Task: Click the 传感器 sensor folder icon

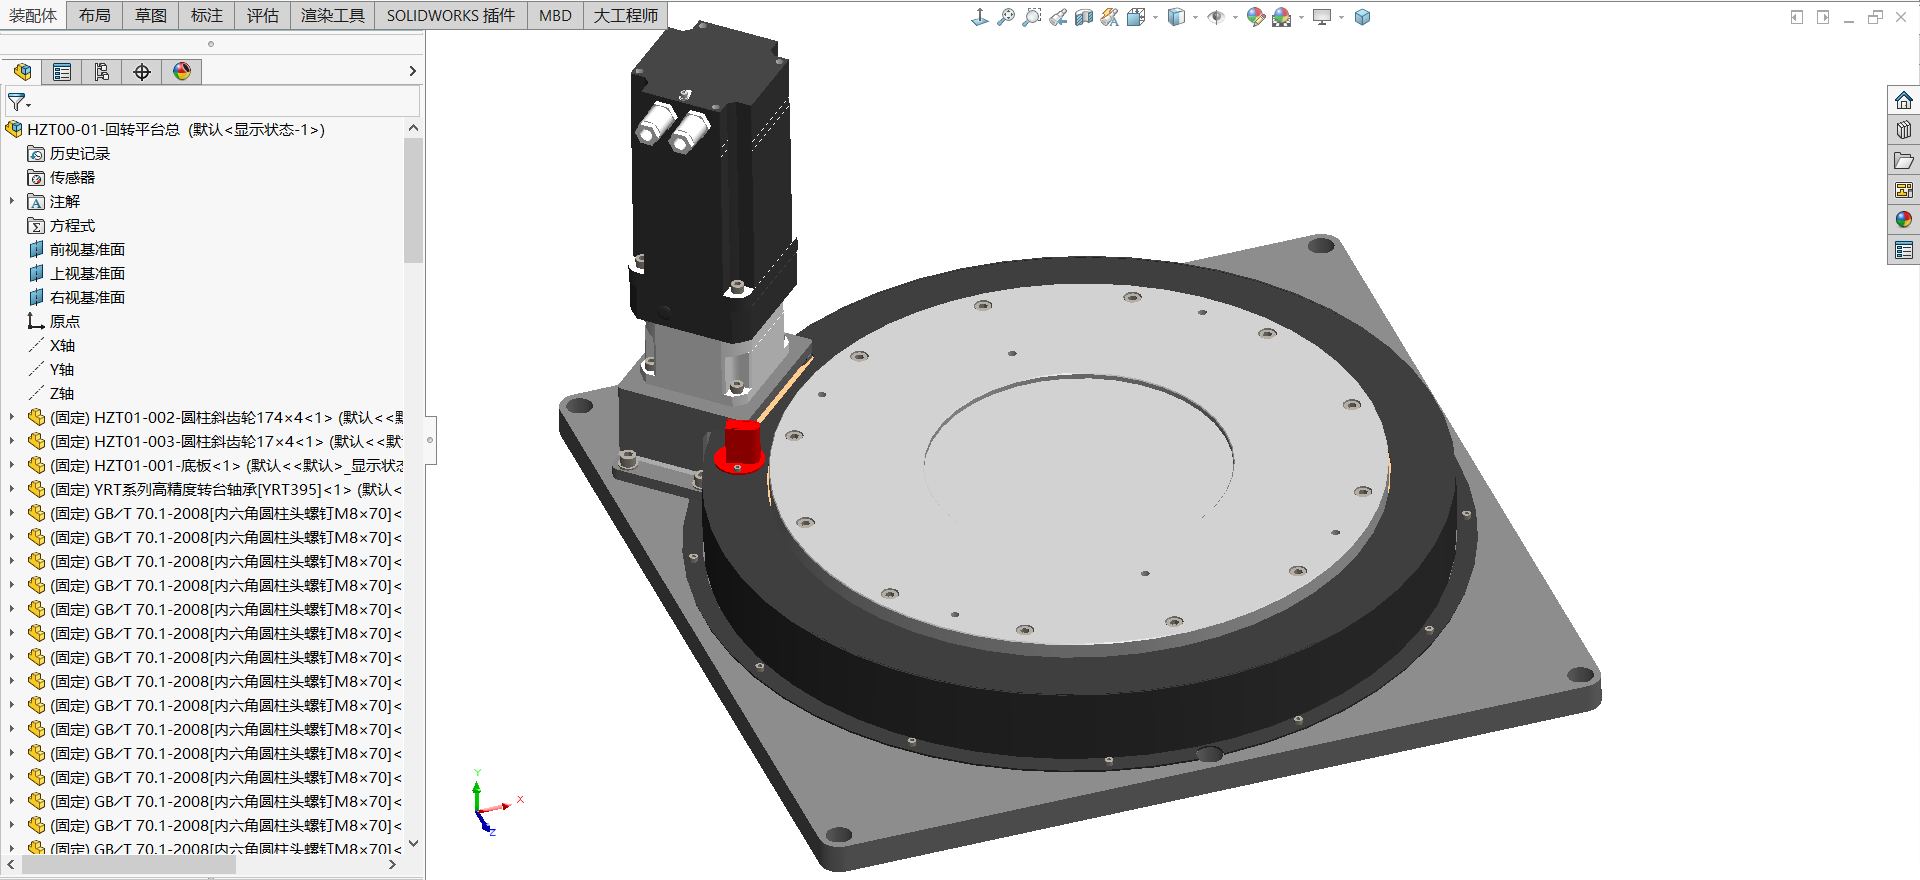Action: (x=36, y=177)
